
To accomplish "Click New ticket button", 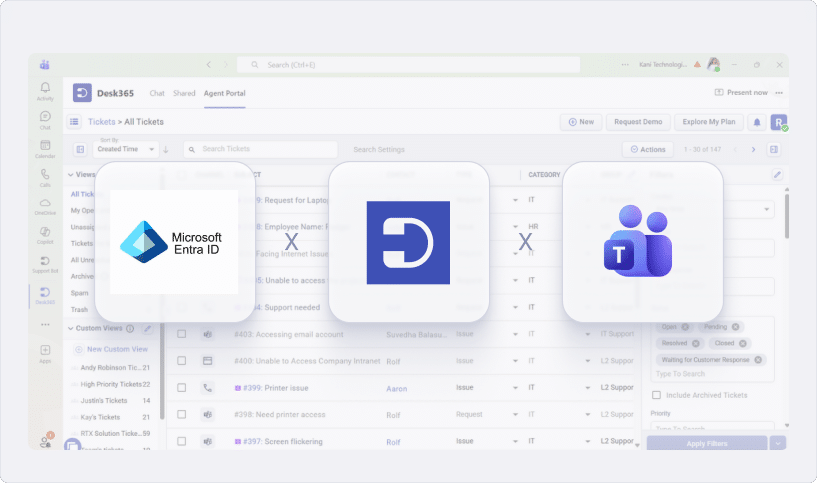I will pyautogui.click(x=581, y=122).
